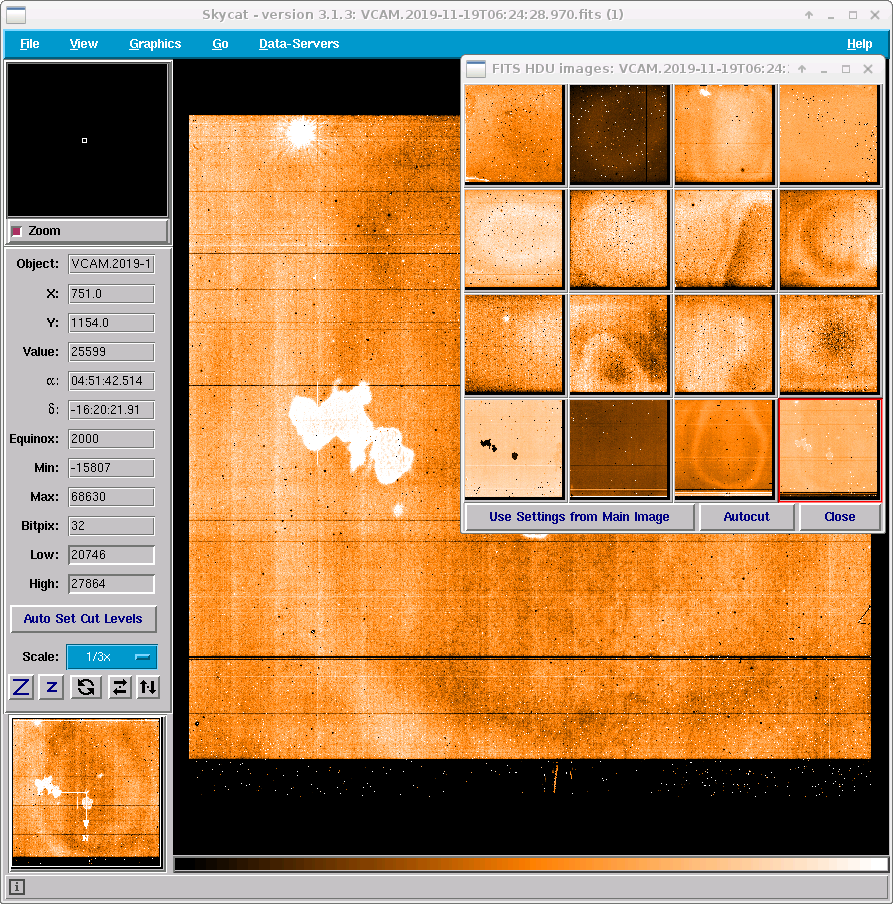Viewport: 893px width, 904px height.
Task: Click the colormap gradient bar below image
Action: point(531,864)
